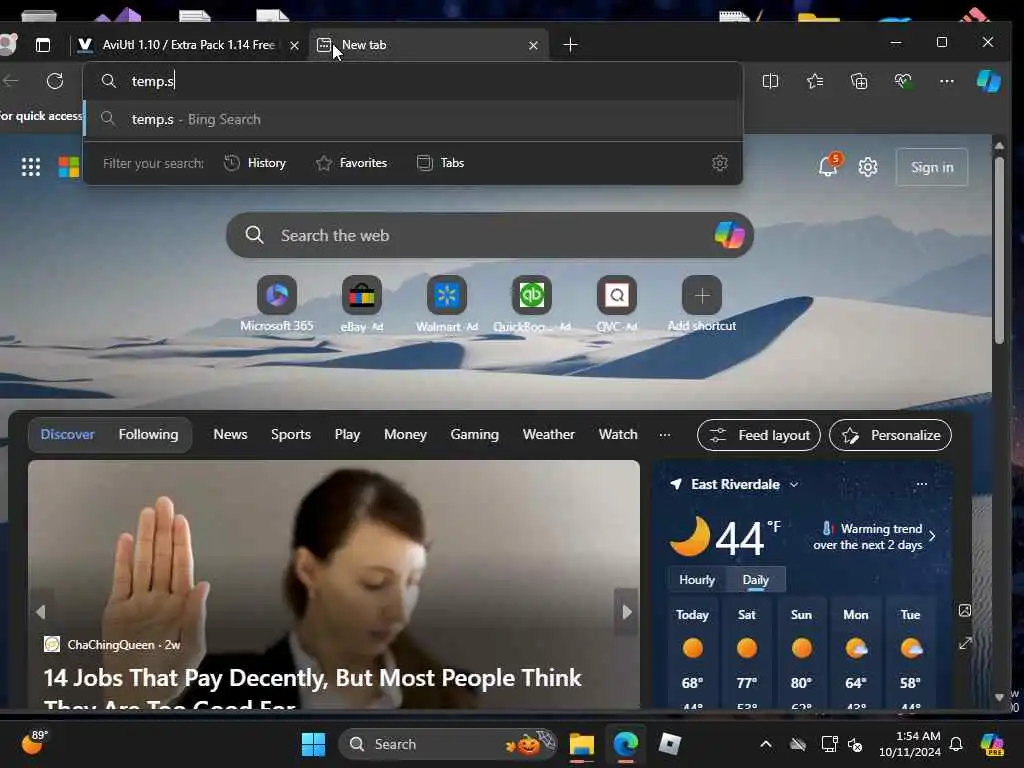
Task: Open the News feed tab
Action: (x=231, y=434)
